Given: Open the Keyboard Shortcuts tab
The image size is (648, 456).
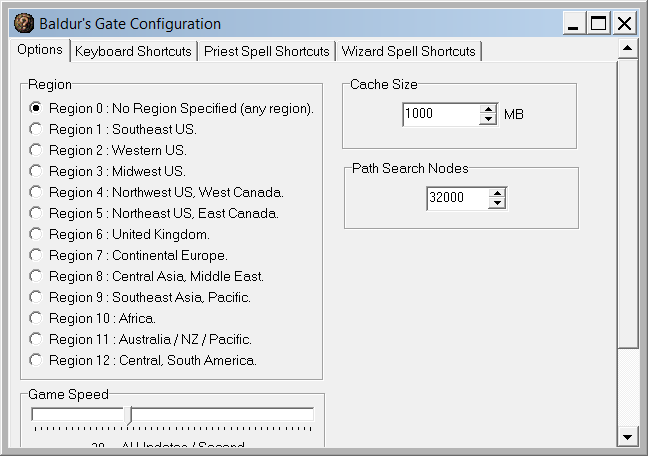Looking at the screenshot, I should [x=133, y=51].
